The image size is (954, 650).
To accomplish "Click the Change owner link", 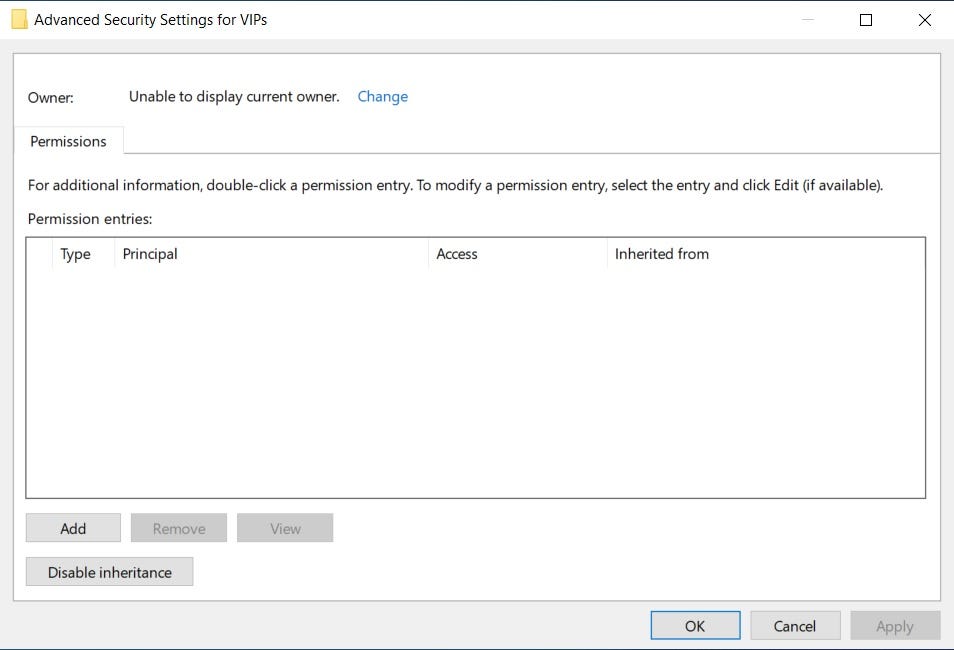I will pyautogui.click(x=382, y=97).
